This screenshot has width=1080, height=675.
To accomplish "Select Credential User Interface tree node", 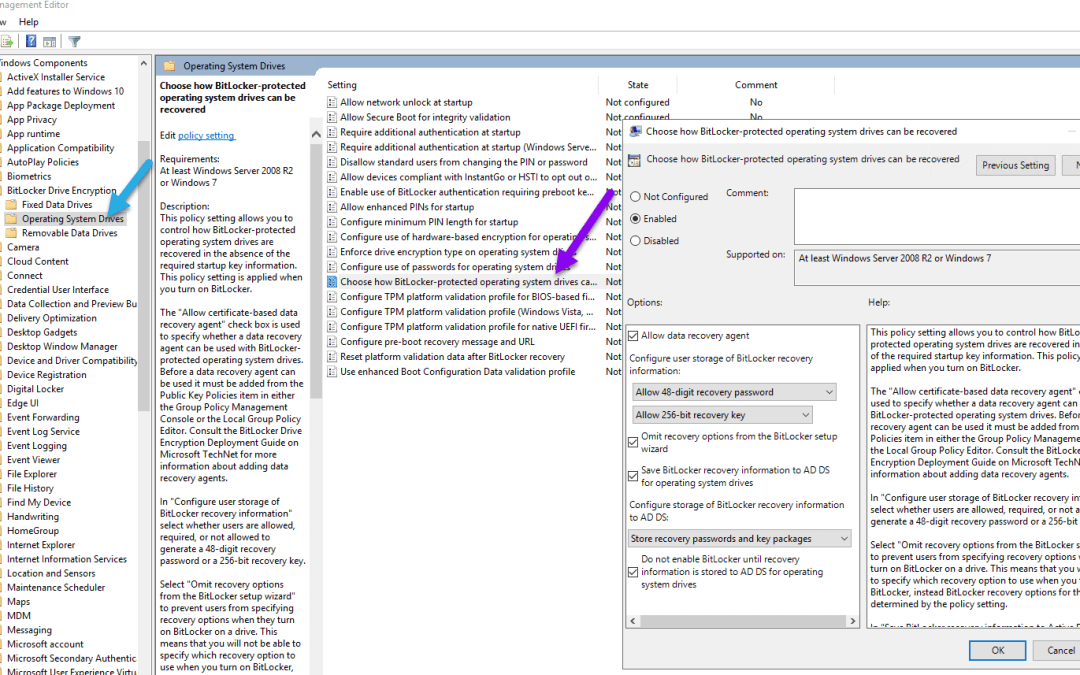I will point(57,290).
